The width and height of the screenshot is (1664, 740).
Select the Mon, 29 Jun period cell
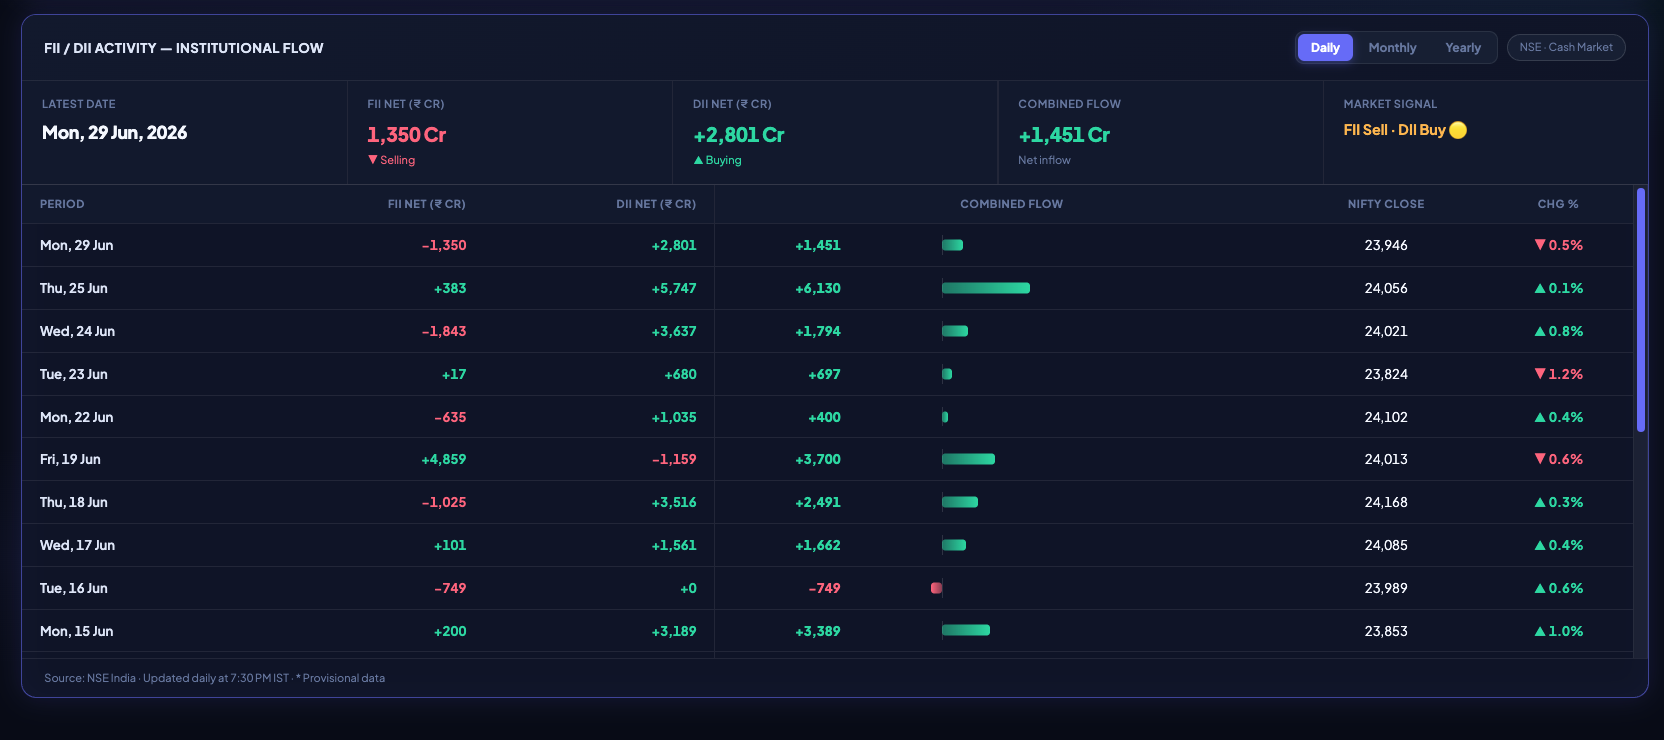(x=77, y=245)
